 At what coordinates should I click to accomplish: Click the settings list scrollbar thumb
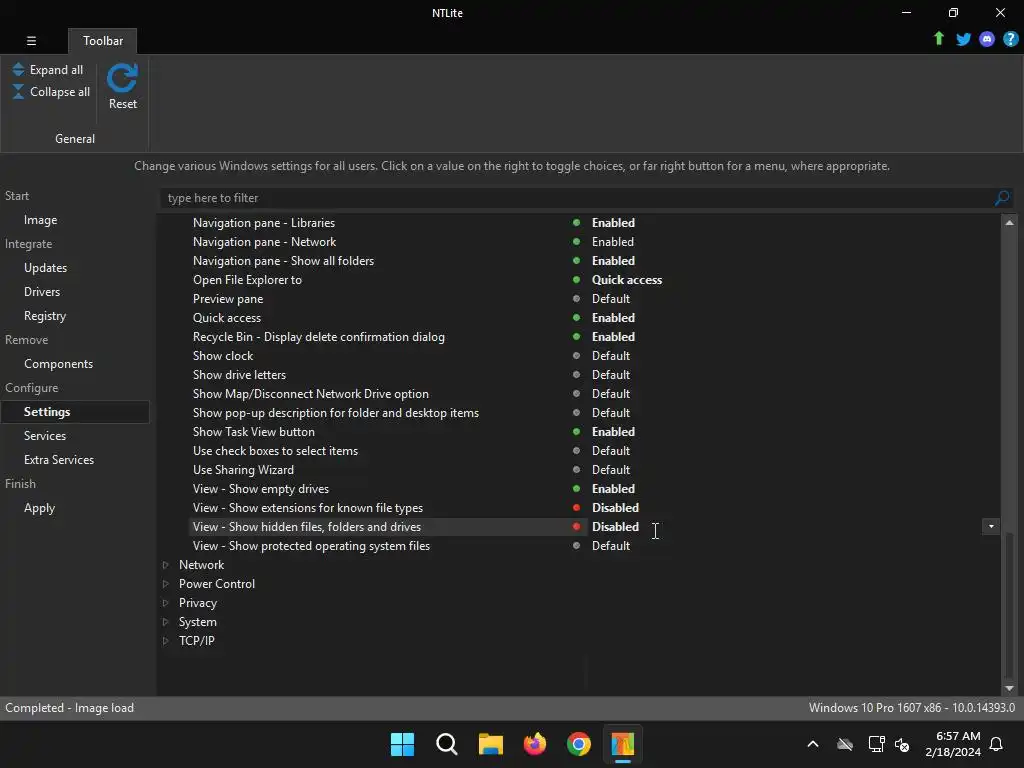(x=1009, y=604)
